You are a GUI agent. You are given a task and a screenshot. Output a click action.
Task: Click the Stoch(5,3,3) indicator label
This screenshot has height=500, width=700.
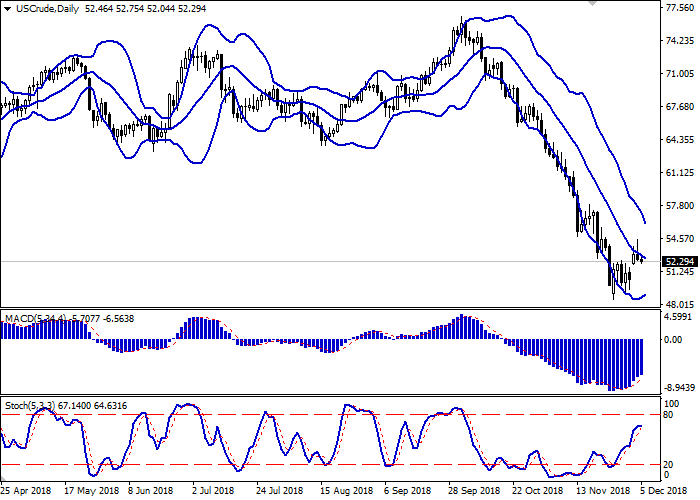click(x=30, y=406)
